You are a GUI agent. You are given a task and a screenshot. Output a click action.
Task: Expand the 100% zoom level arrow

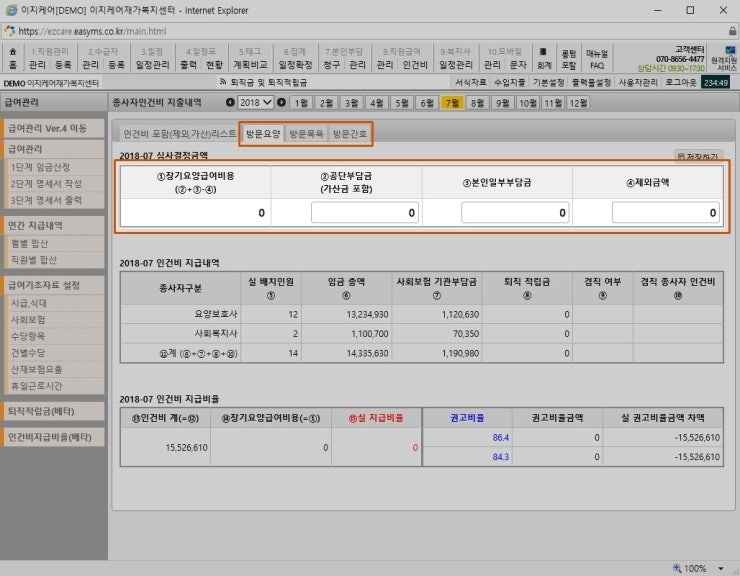(721, 568)
